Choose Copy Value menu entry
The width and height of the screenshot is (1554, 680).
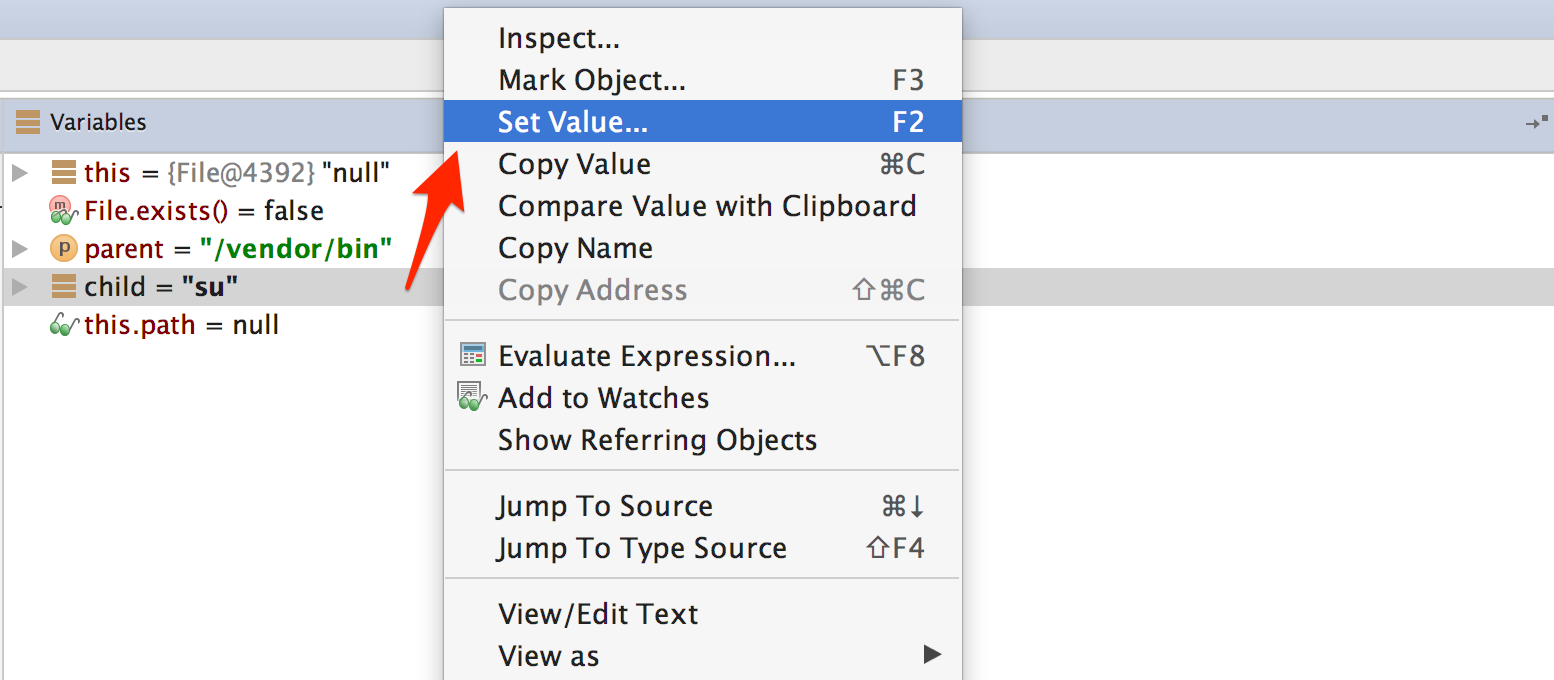click(x=574, y=164)
